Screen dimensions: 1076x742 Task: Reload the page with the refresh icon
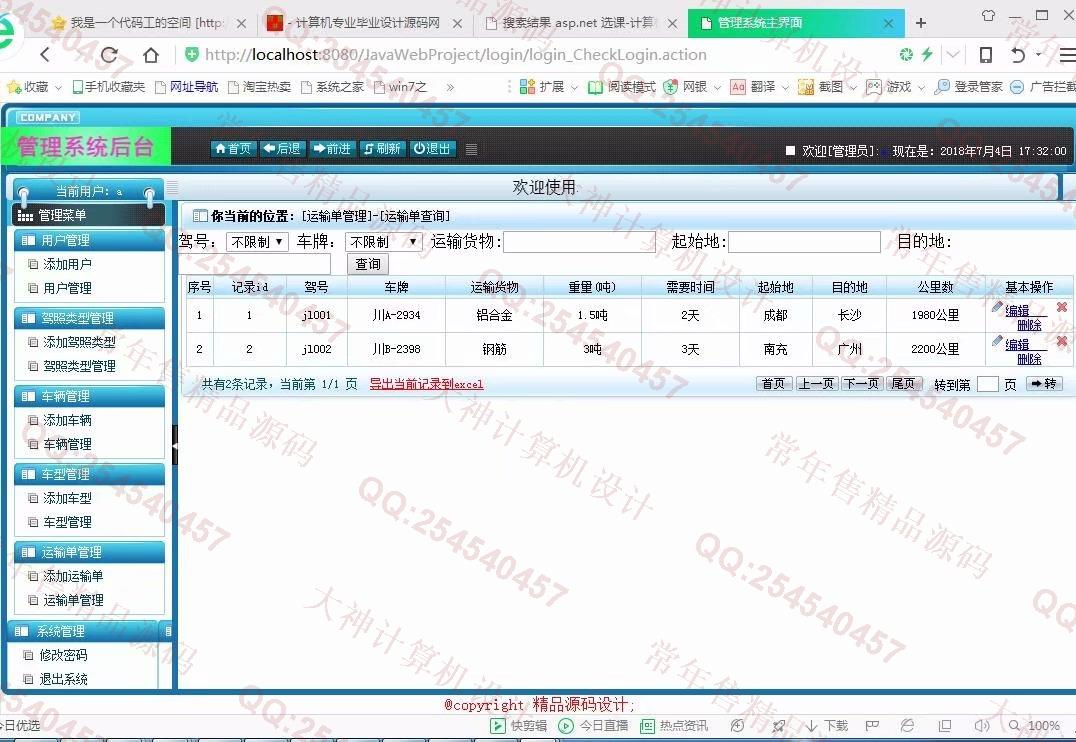click(x=109, y=55)
